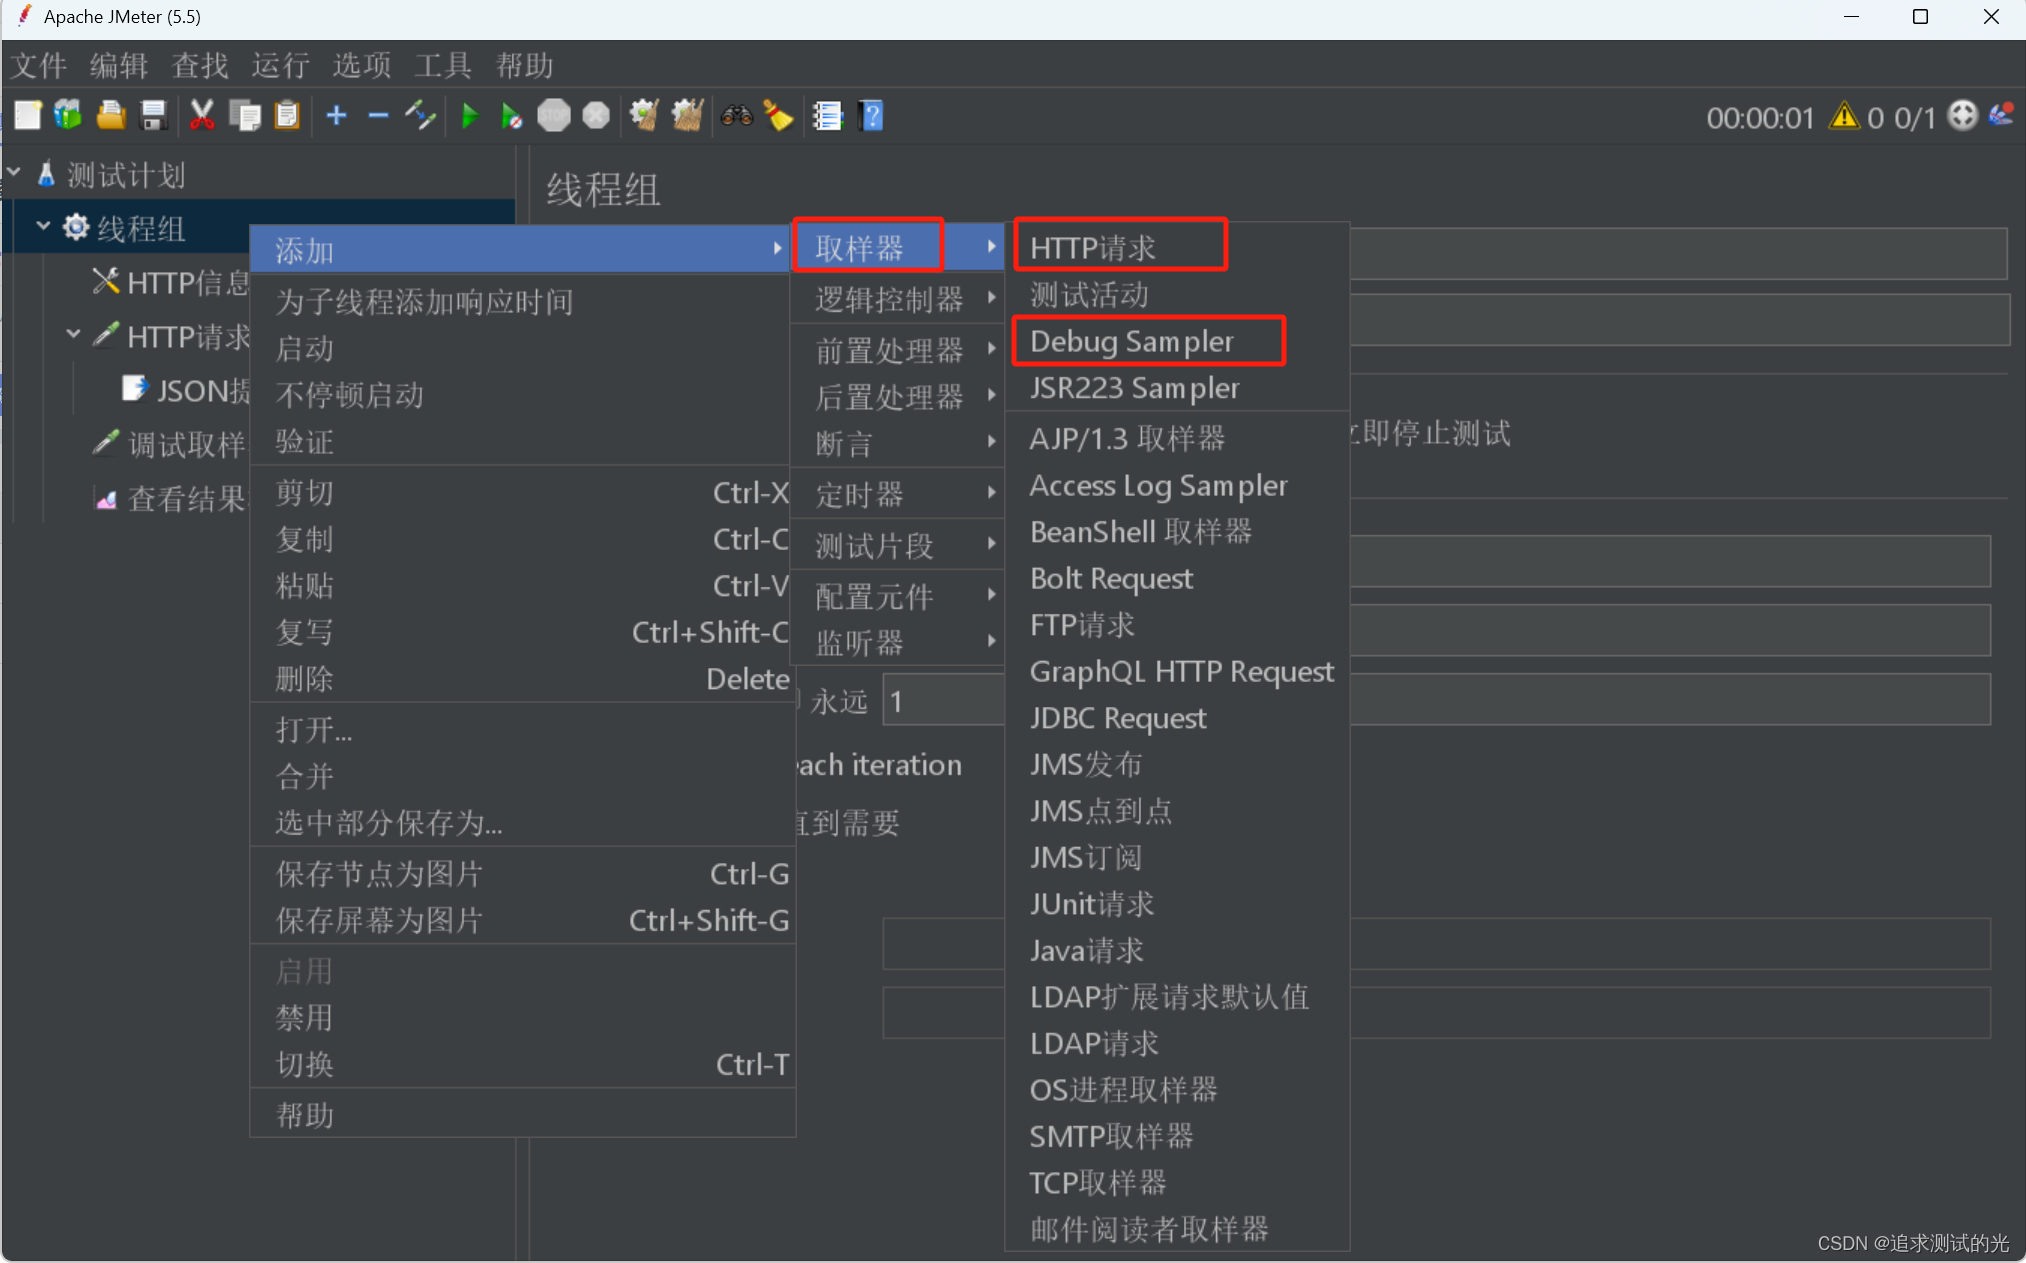2026x1263 pixels.
Task: Click the yellow warning log-viewer icon
Action: pos(1843,117)
